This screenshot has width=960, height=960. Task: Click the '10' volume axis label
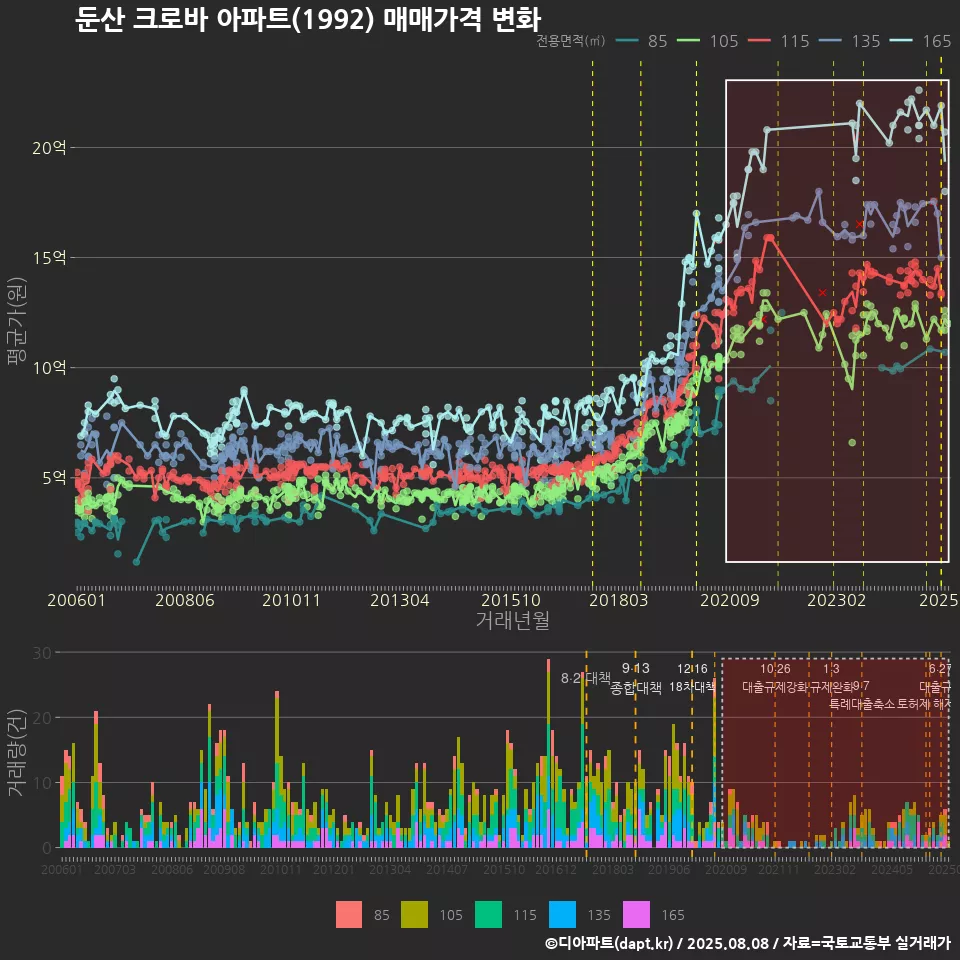point(42,783)
